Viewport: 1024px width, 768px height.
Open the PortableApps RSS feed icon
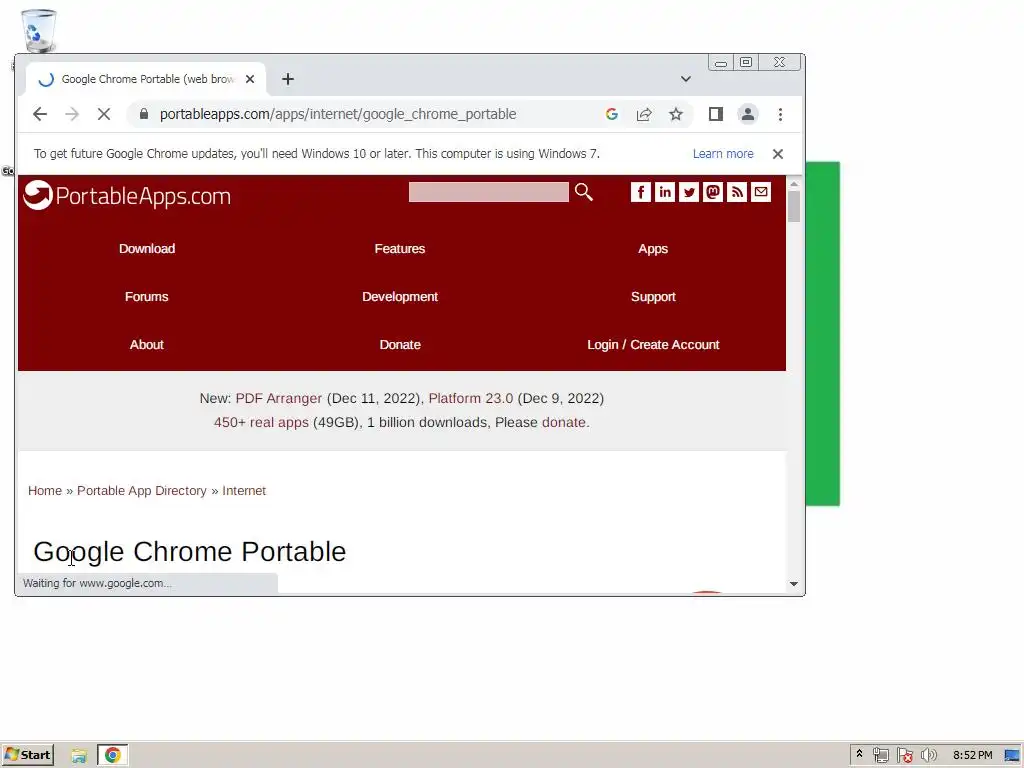[737, 192]
